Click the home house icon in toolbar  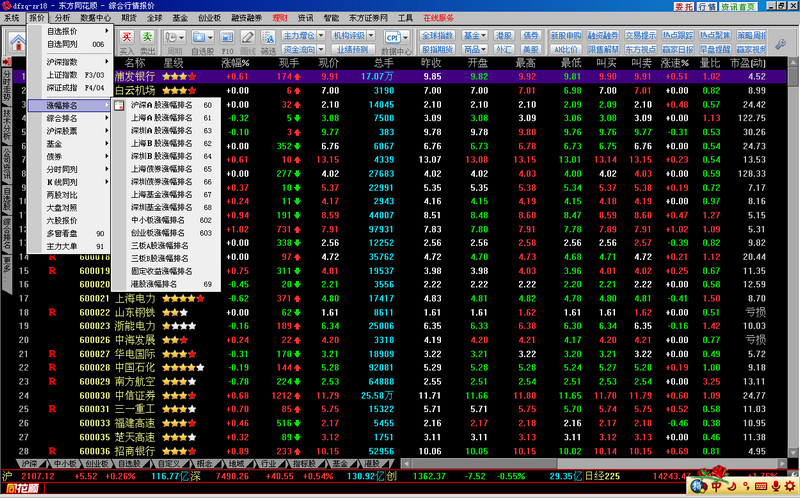click(17, 42)
